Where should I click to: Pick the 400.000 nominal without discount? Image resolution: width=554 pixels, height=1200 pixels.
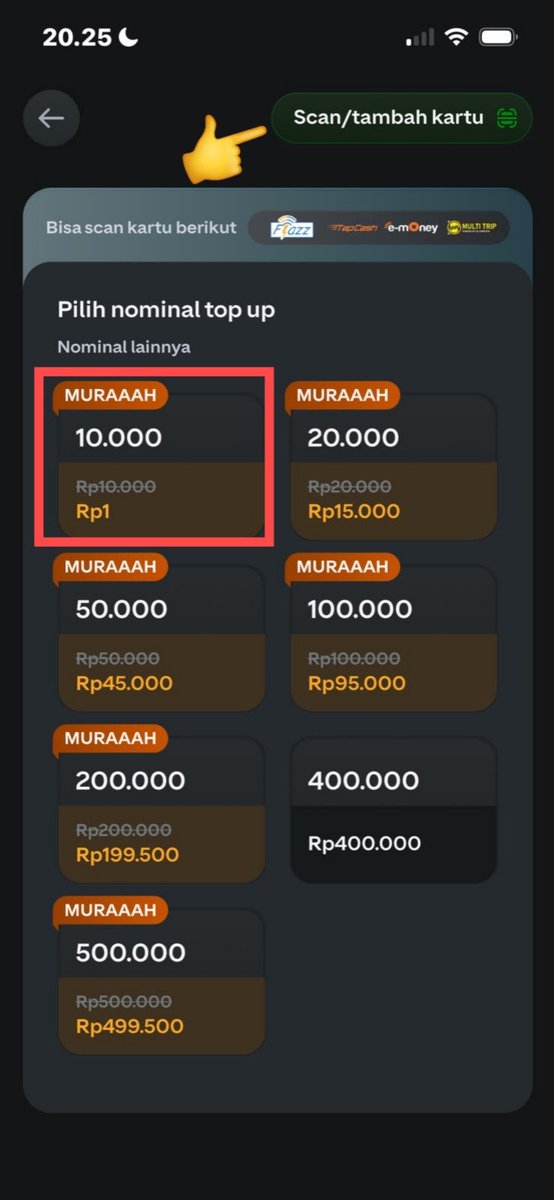[393, 811]
